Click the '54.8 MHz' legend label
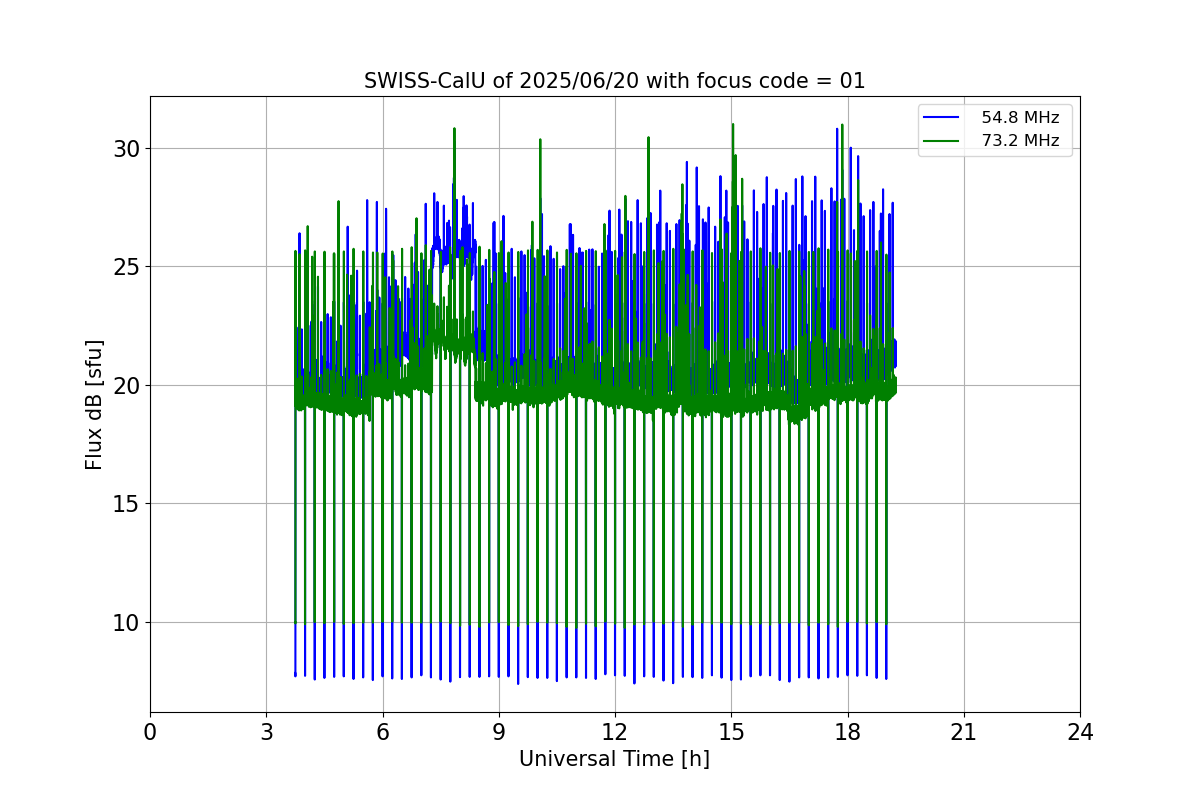This screenshot has width=1200, height=800. [x=1020, y=118]
